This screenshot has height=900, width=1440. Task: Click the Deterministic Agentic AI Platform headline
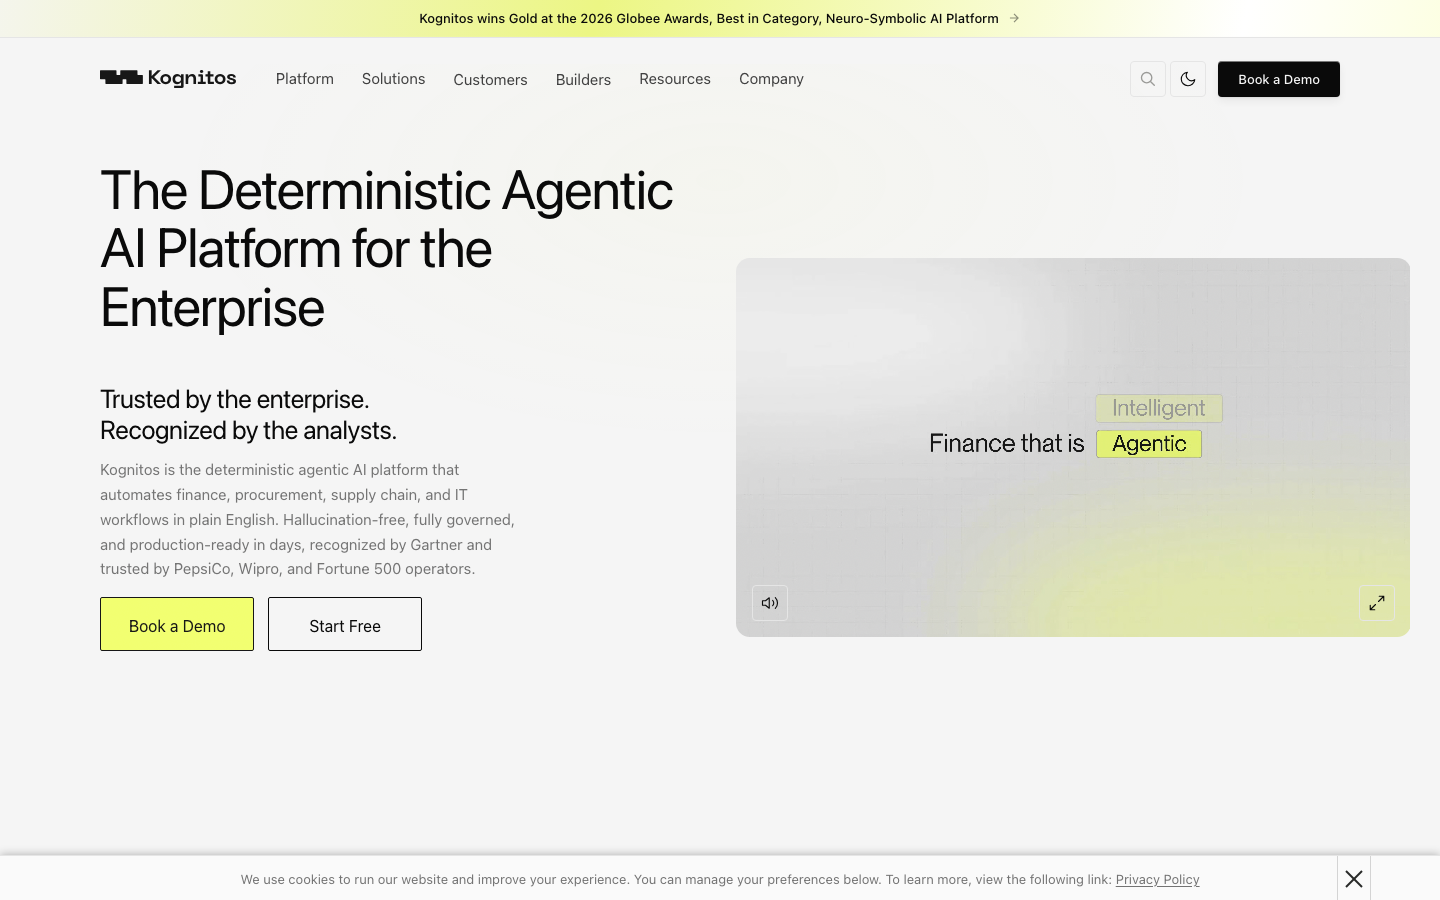point(387,249)
